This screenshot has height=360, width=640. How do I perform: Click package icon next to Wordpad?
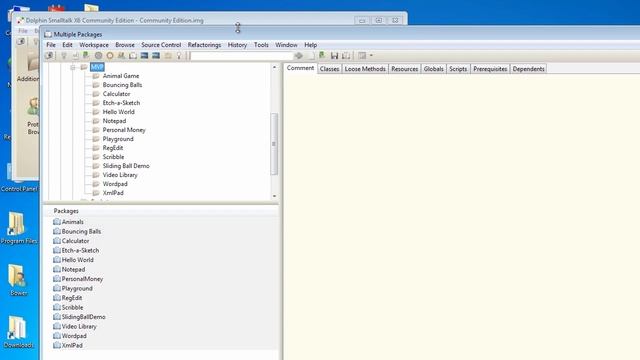tap(57, 336)
